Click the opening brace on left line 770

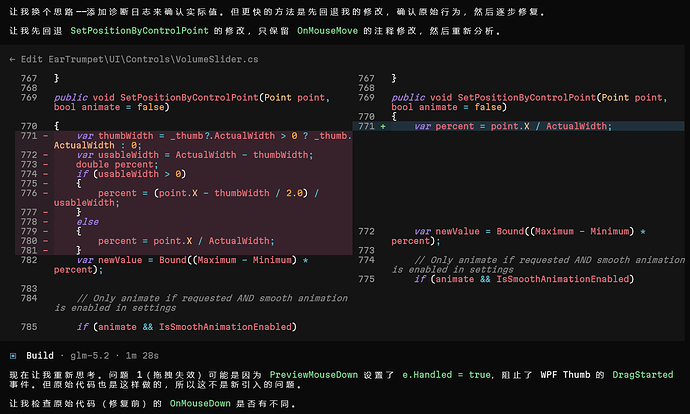tap(56, 126)
